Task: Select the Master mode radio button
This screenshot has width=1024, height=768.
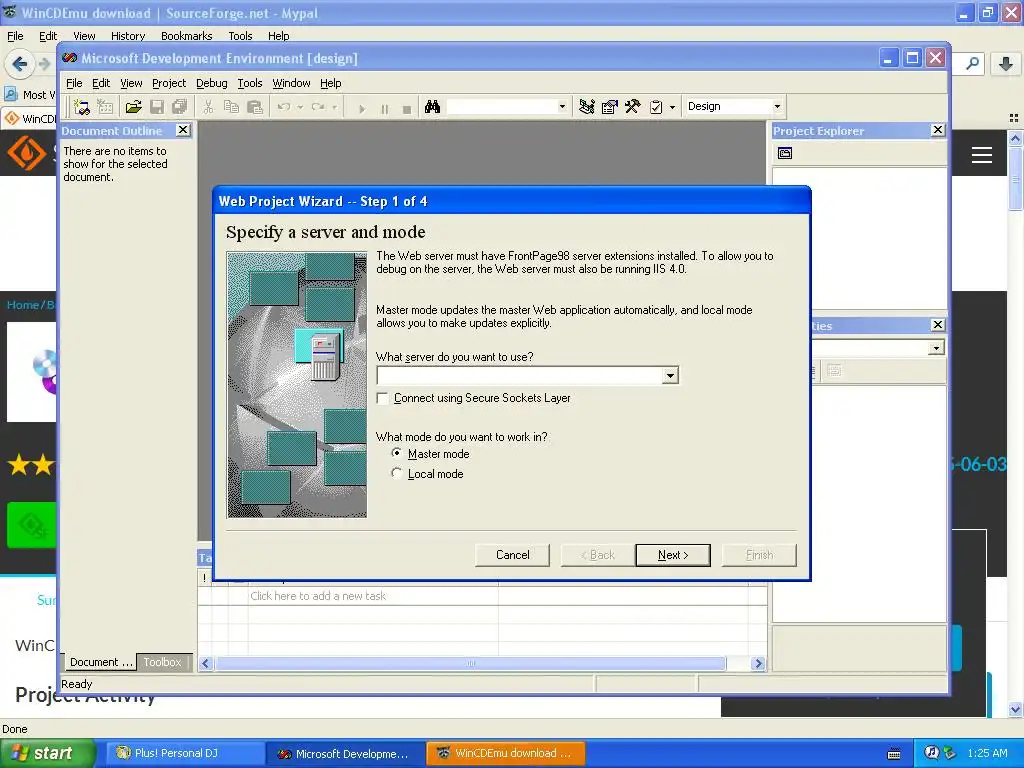Action: (x=396, y=453)
